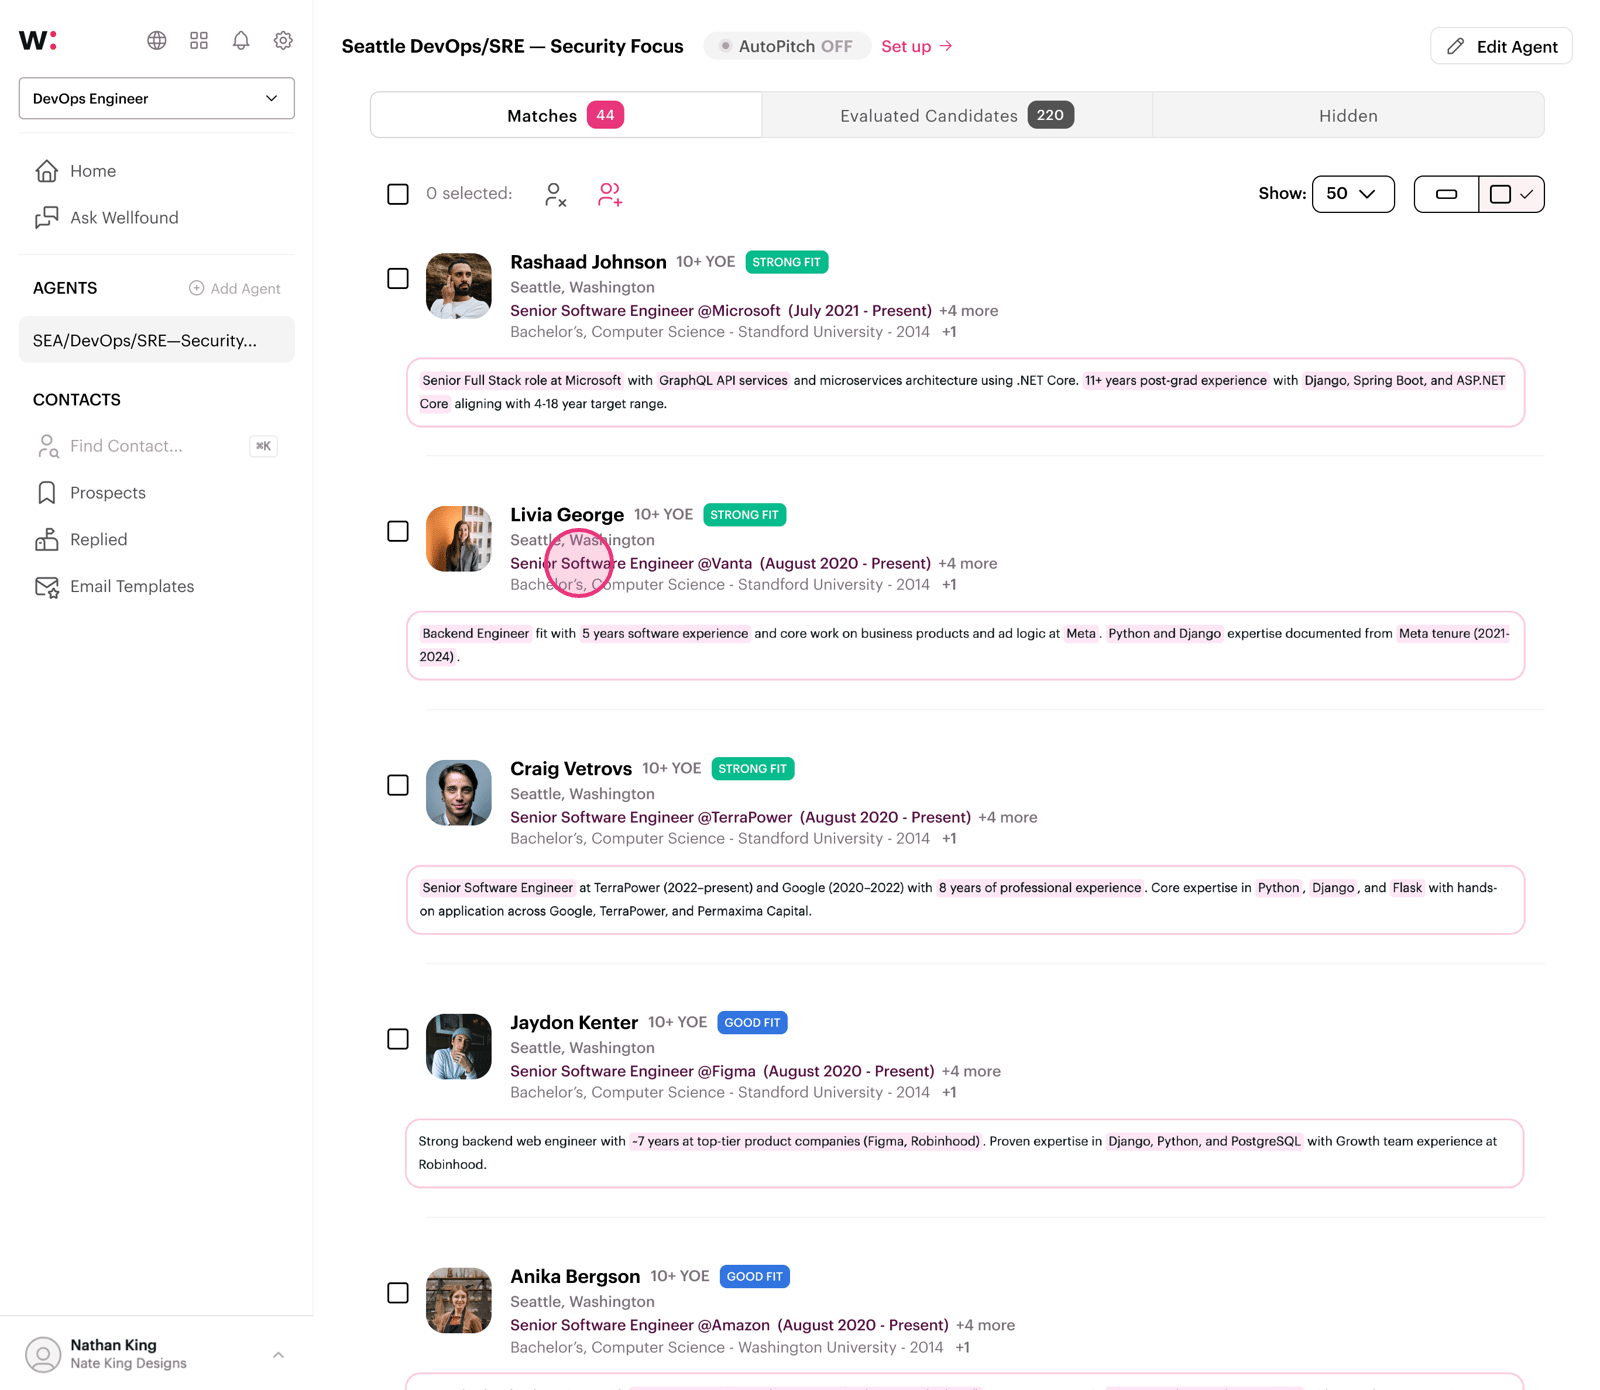The width and height of the screenshot is (1600, 1390).
Task: Expand +4 more roles for Rashaad Johnson
Action: tap(968, 311)
